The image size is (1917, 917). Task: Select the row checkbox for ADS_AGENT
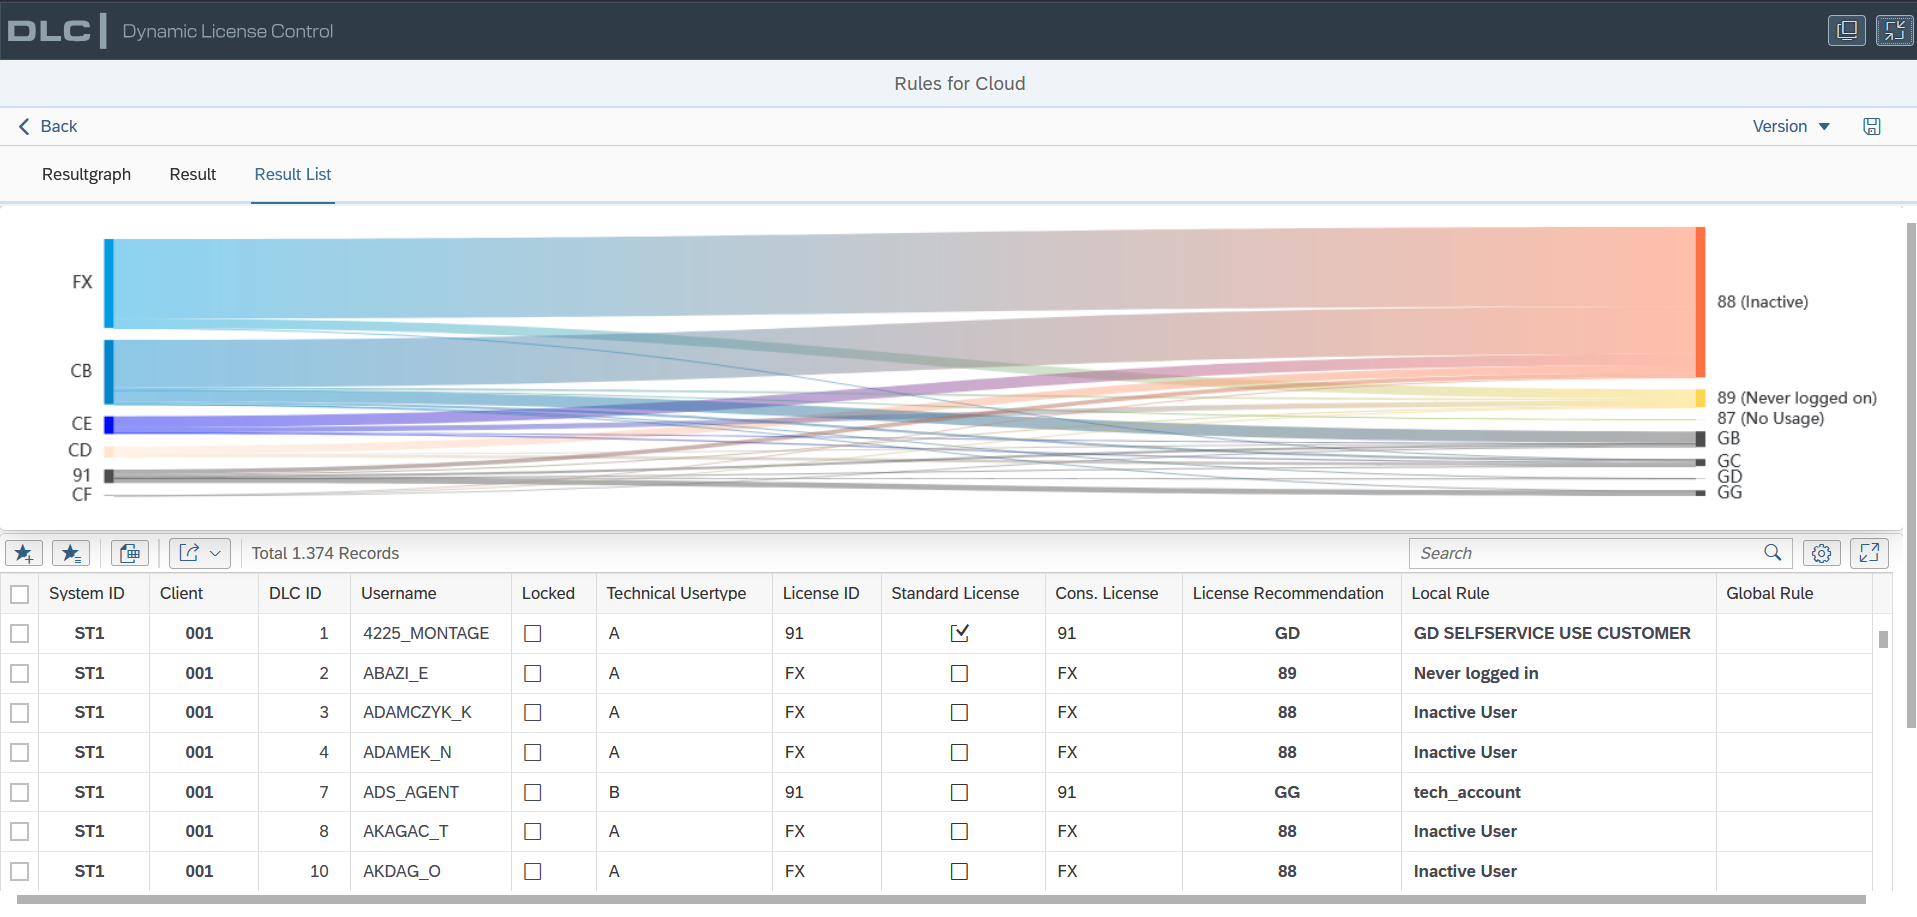(x=19, y=792)
